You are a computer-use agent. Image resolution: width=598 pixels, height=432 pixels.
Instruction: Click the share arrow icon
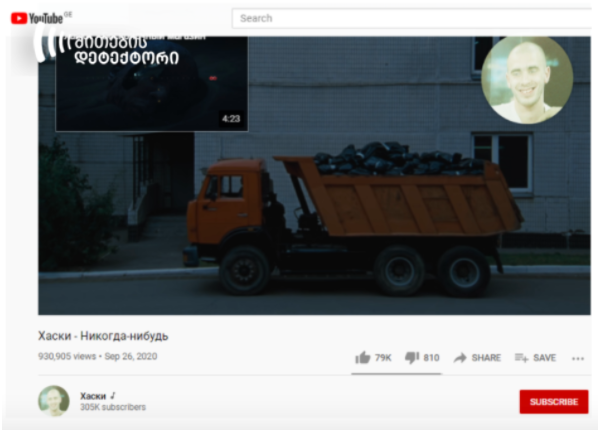point(460,358)
